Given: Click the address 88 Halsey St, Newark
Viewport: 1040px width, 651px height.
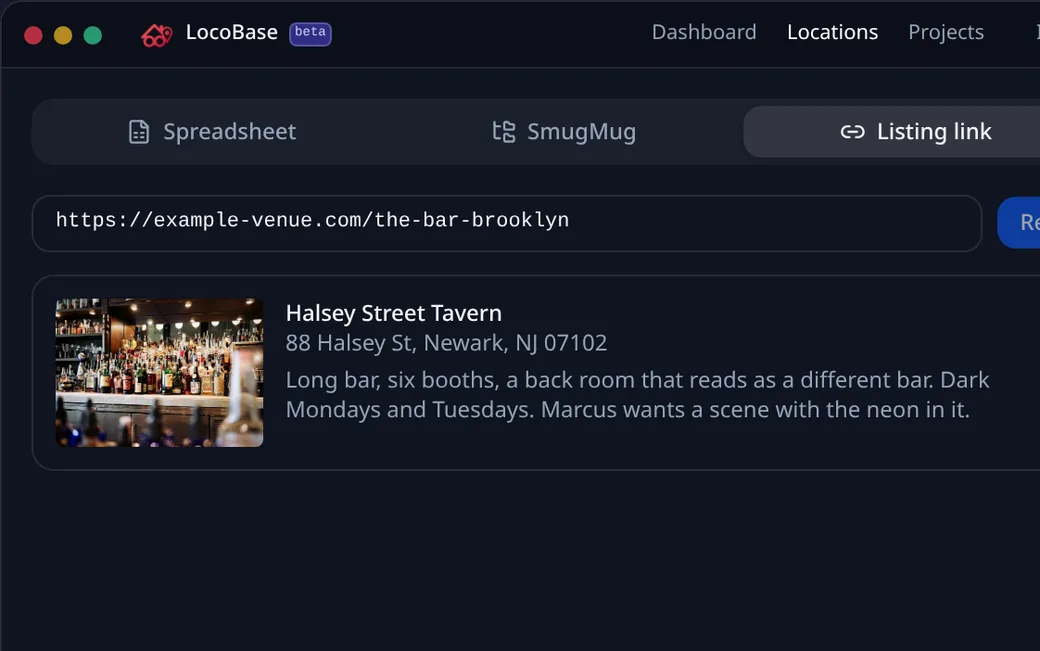Looking at the screenshot, I should (446, 343).
